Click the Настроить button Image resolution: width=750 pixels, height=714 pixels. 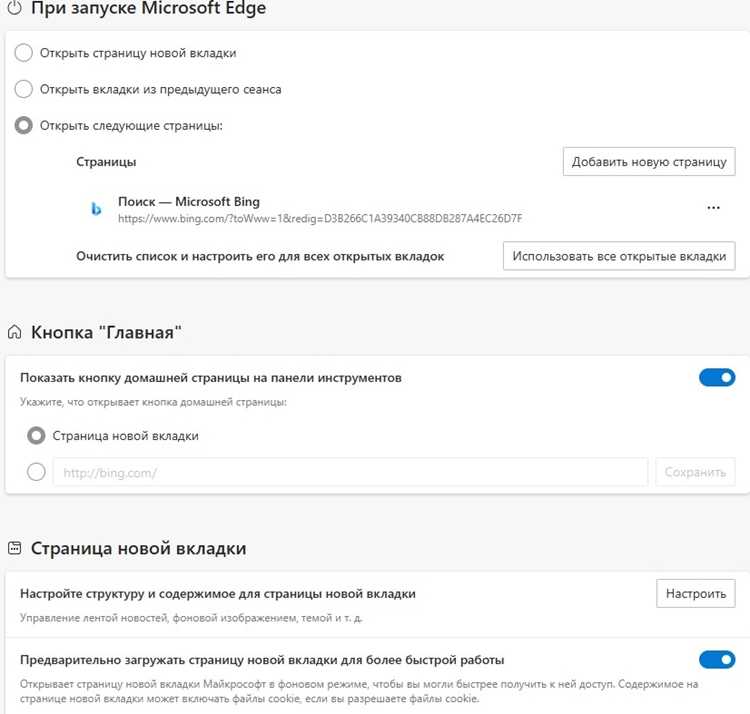tap(695, 593)
